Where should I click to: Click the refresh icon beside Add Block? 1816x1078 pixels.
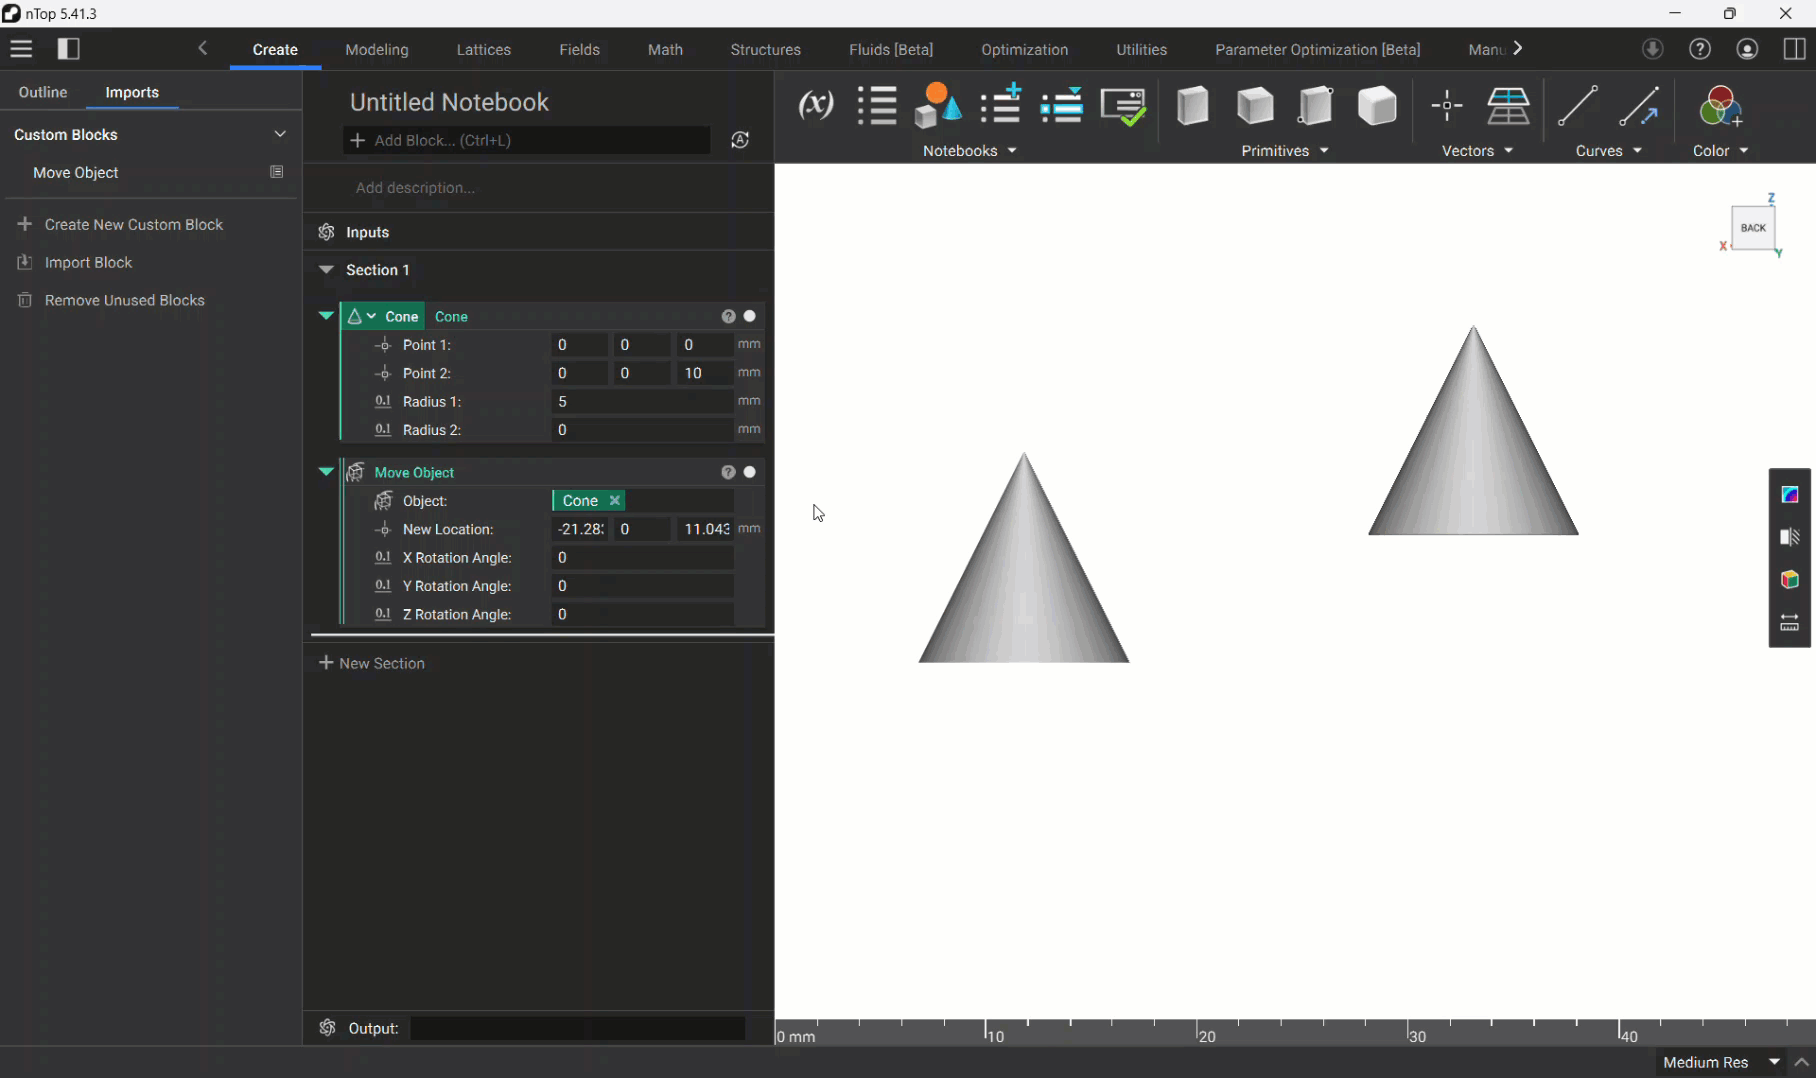tap(740, 140)
